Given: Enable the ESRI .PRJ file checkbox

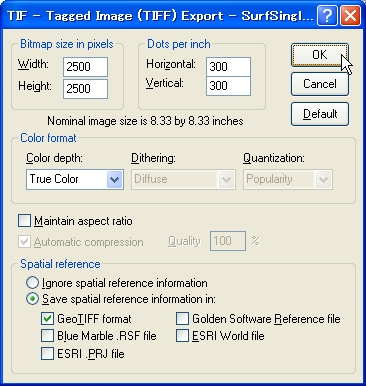Looking at the screenshot, I should pos(47,353).
